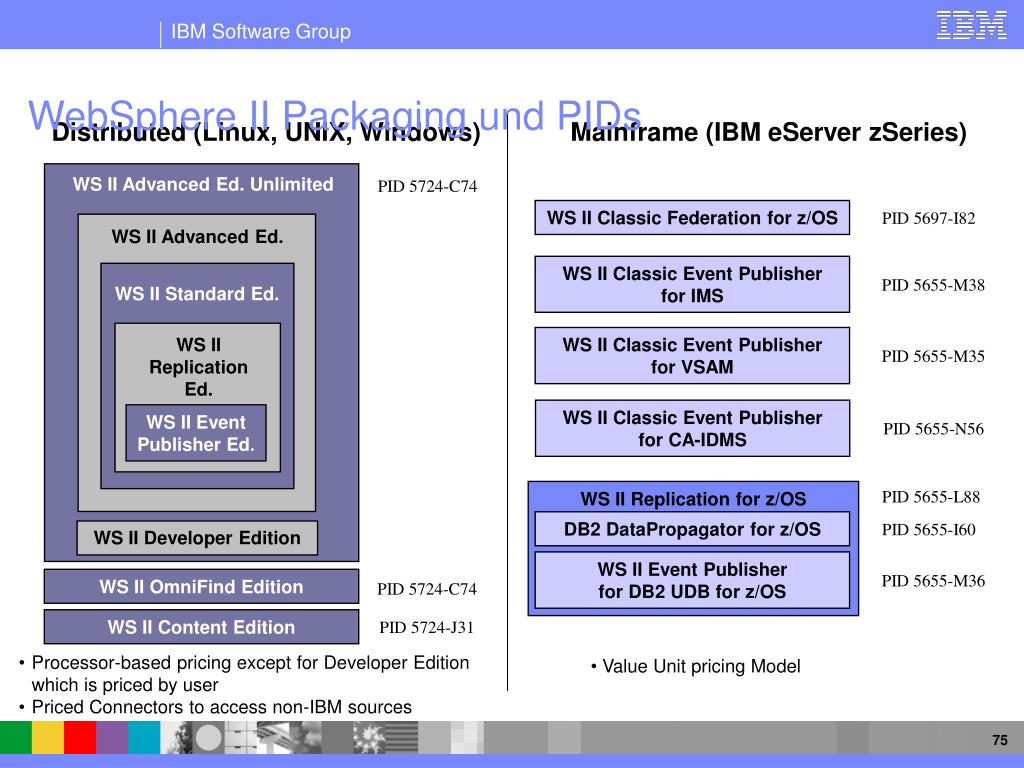The height and width of the screenshot is (768, 1024).
Task: Click the PID 5655-L88 text
Action: 931,497
